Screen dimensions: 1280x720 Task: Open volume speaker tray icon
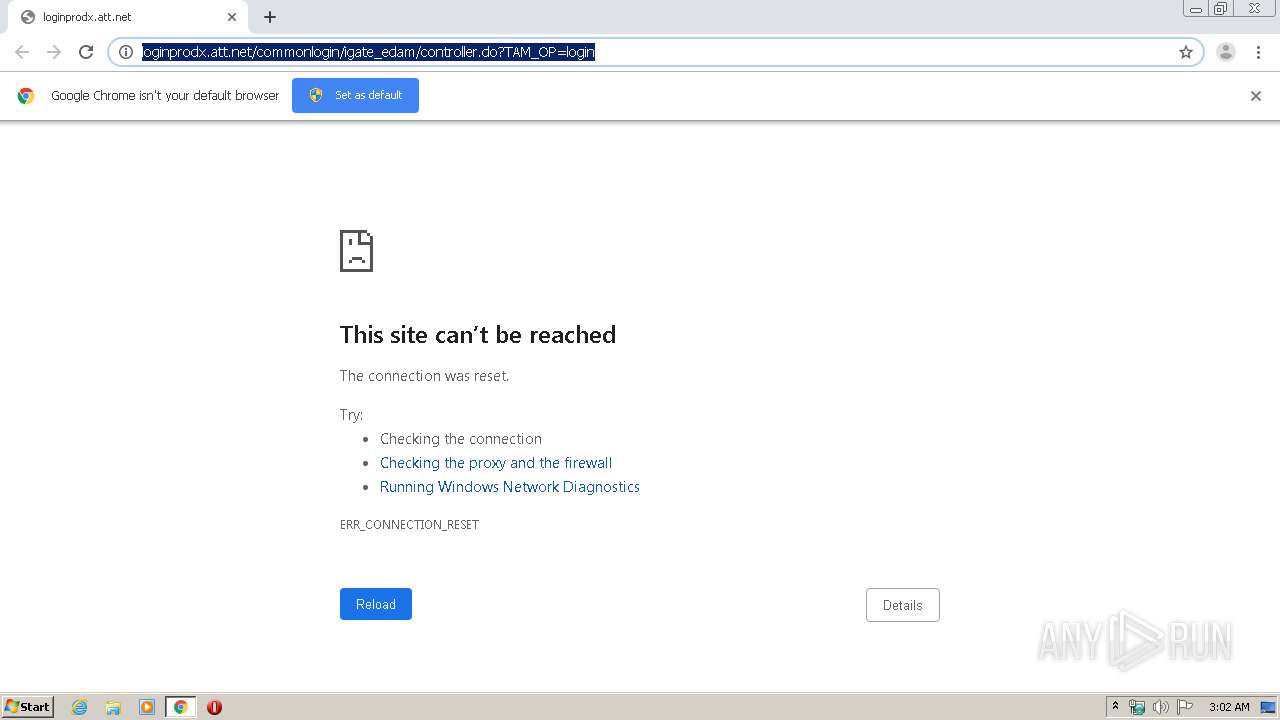click(1161, 707)
